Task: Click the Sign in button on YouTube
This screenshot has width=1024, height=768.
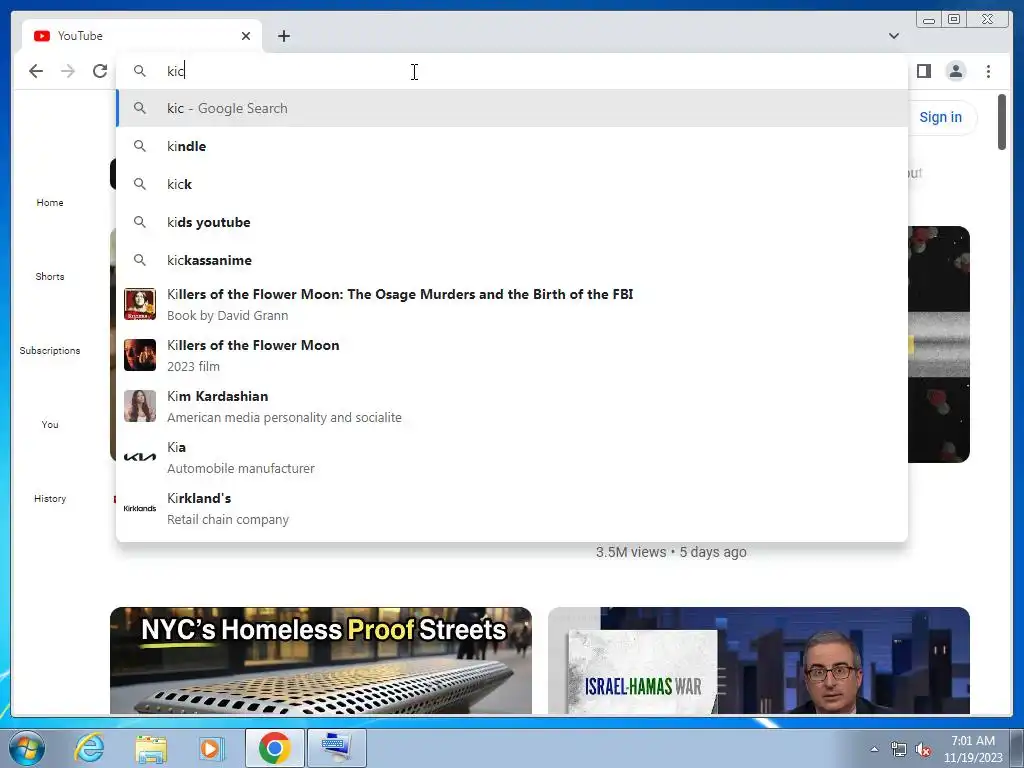Action: pyautogui.click(x=940, y=117)
